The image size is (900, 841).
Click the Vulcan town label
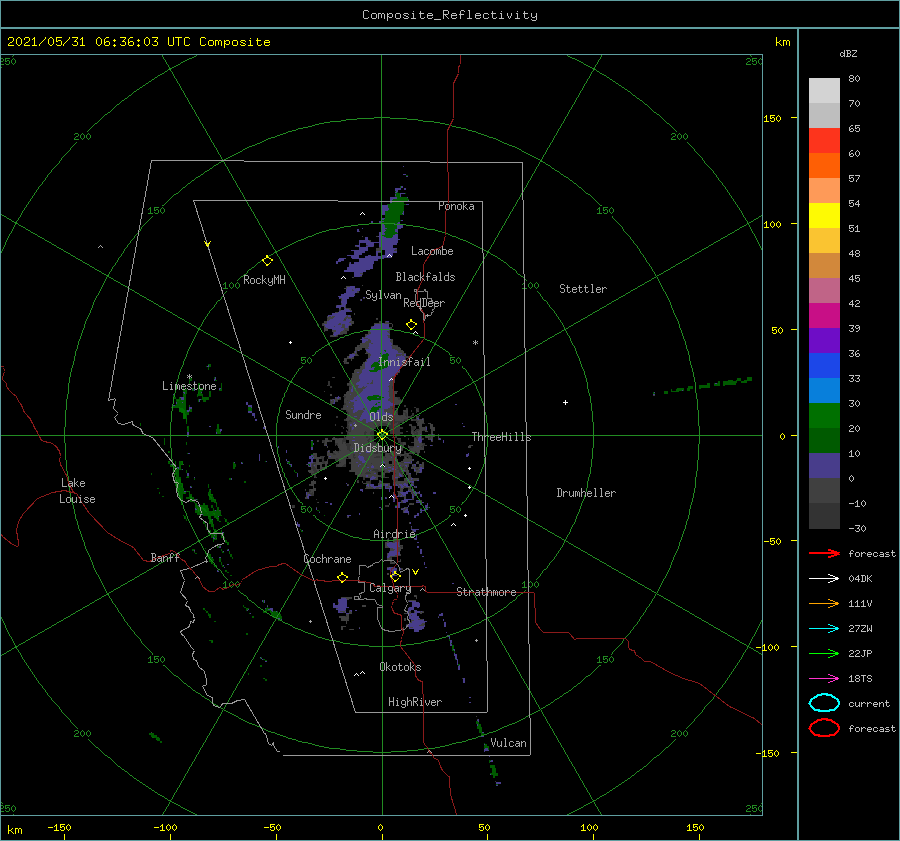pyautogui.click(x=508, y=743)
